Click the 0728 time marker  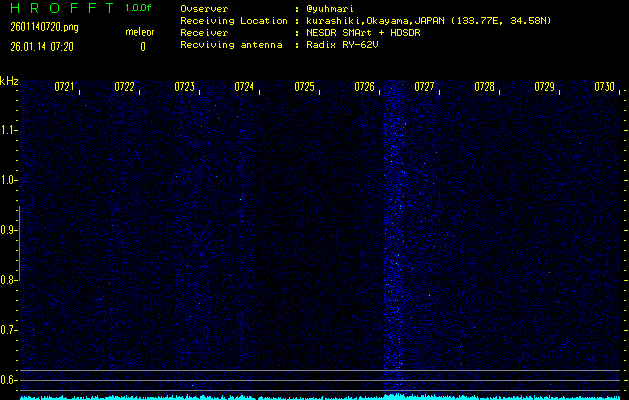[x=484, y=87]
